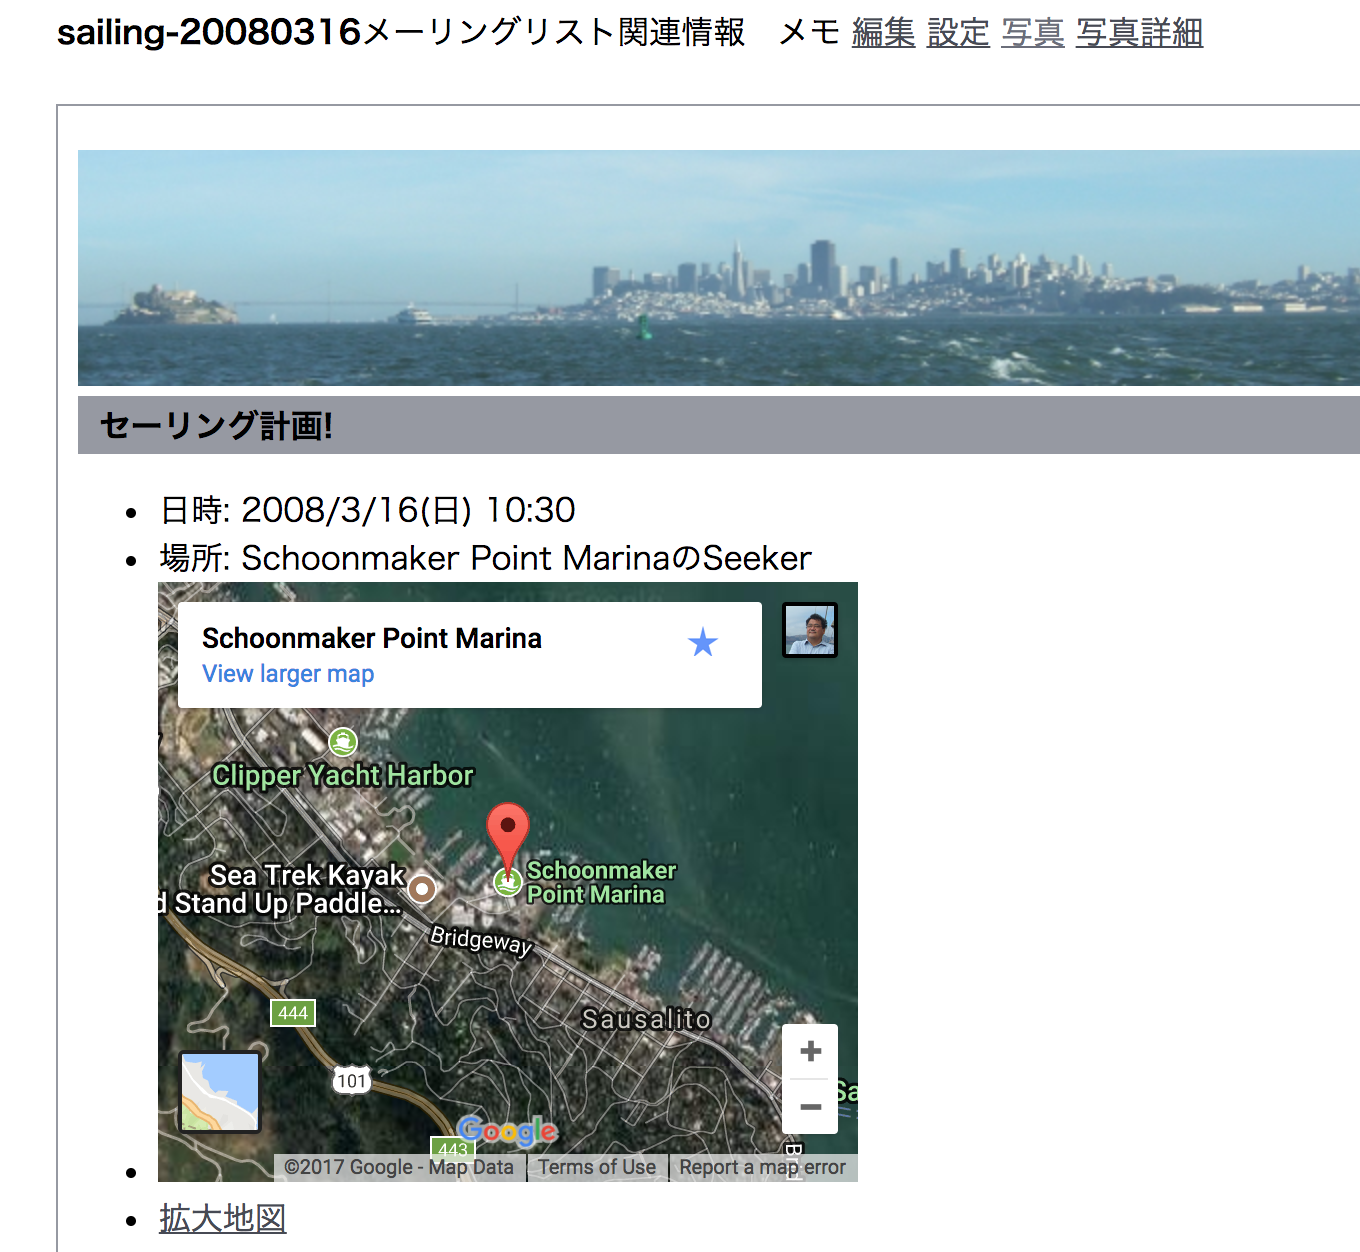Click the Clipper Yacht Harbor marker icon
Screen dimensions: 1360x1252
pos(343,742)
